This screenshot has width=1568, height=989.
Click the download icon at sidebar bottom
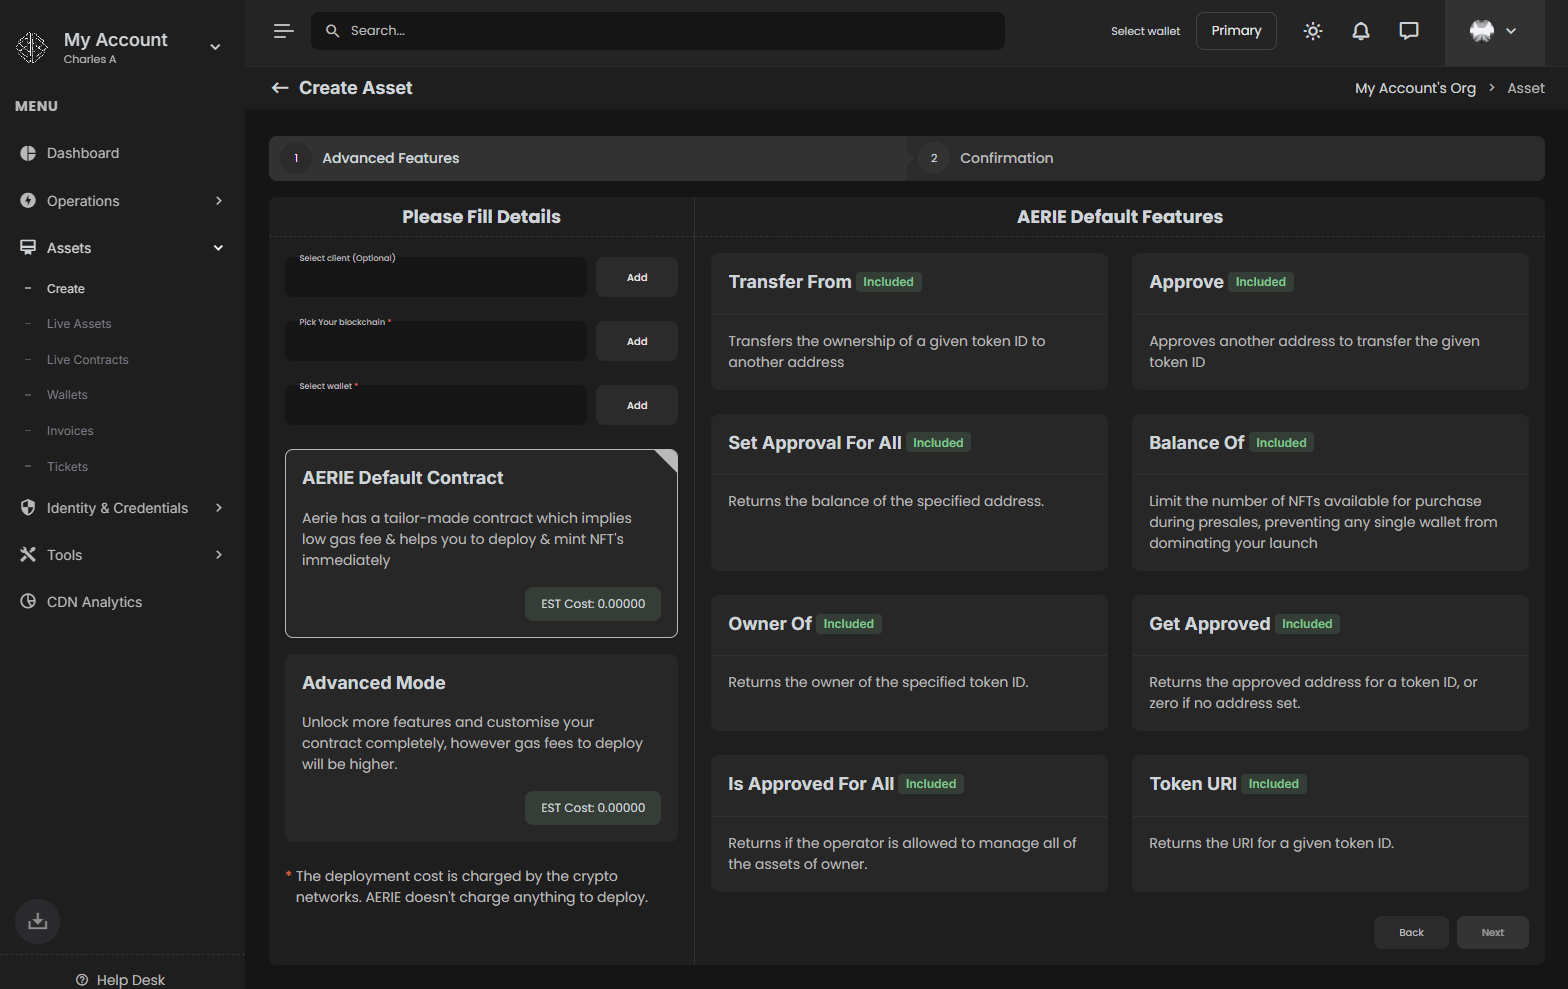click(x=38, y=921)
